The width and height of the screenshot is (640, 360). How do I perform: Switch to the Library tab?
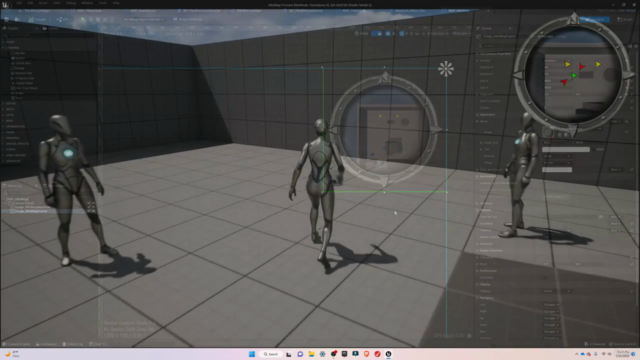click(x=51, y=29)
